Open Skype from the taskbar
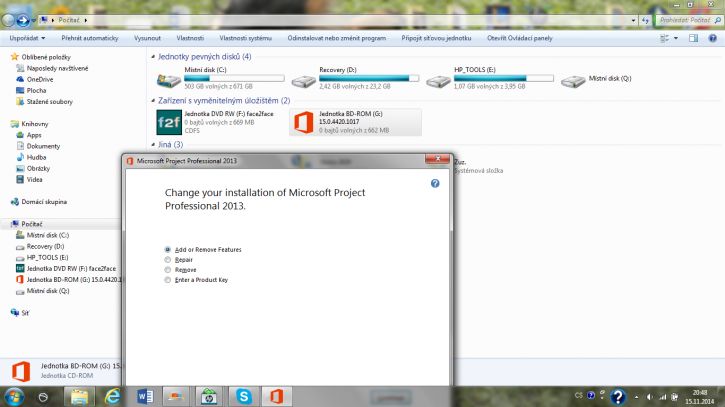 tap(244, 396)
